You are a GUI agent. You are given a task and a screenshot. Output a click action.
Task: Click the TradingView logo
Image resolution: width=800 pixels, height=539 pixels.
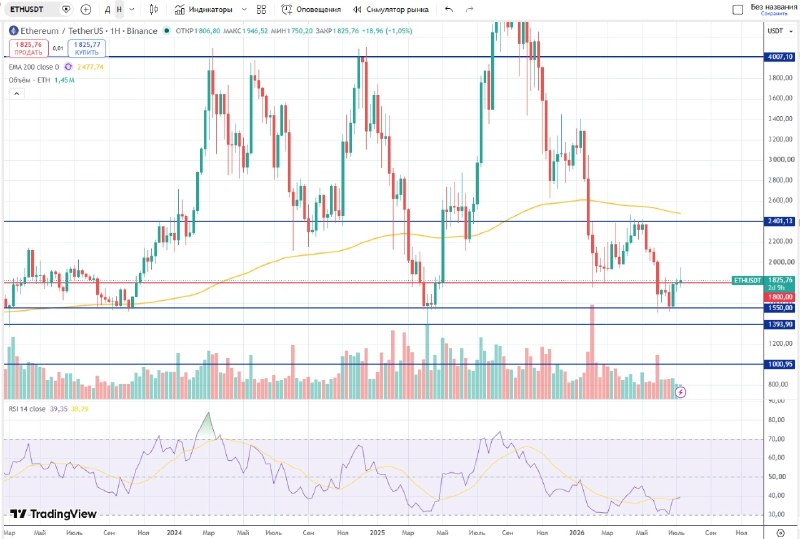tap(53, 513)
